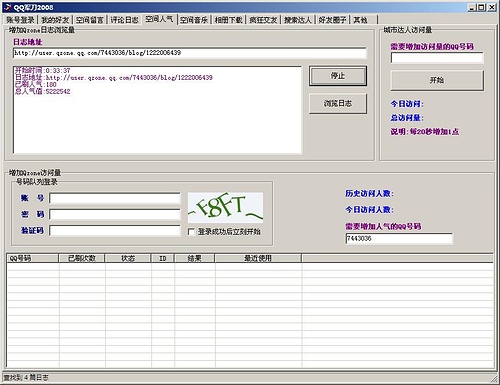Click the 开始时间:0:33:37 log line
Screen dimensions: 500x385
tap(43, 71)
